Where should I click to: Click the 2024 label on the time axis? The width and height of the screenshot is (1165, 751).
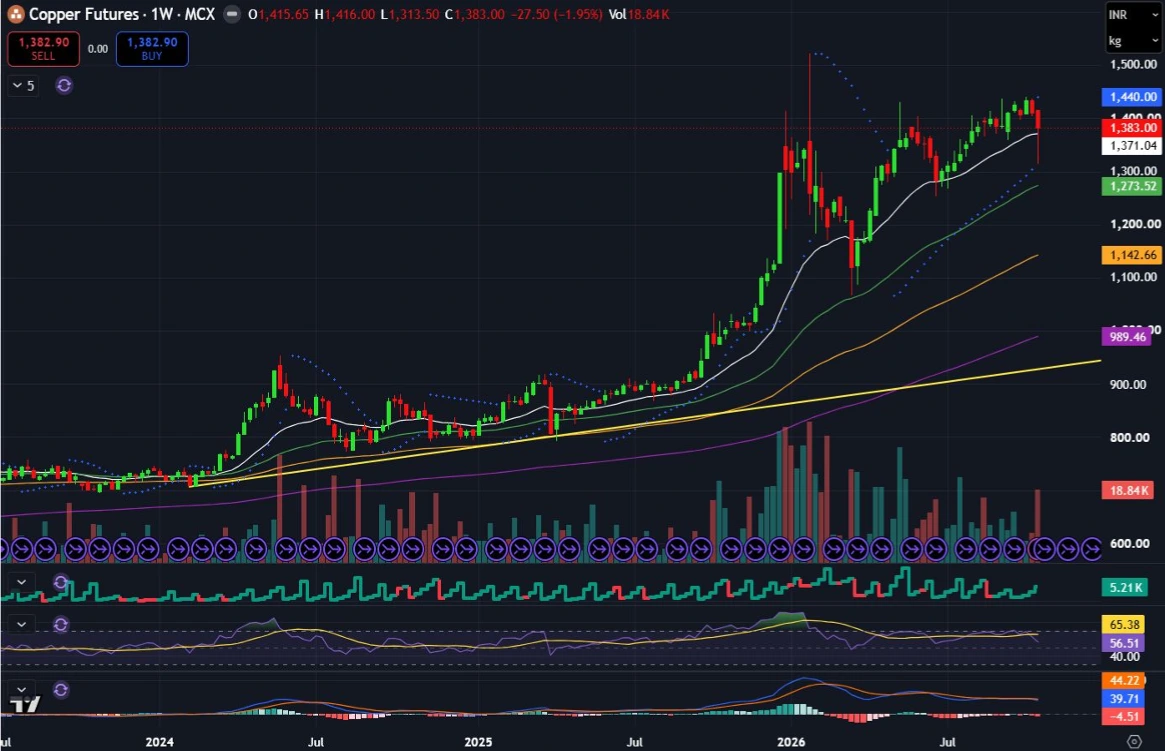[159, 742]
